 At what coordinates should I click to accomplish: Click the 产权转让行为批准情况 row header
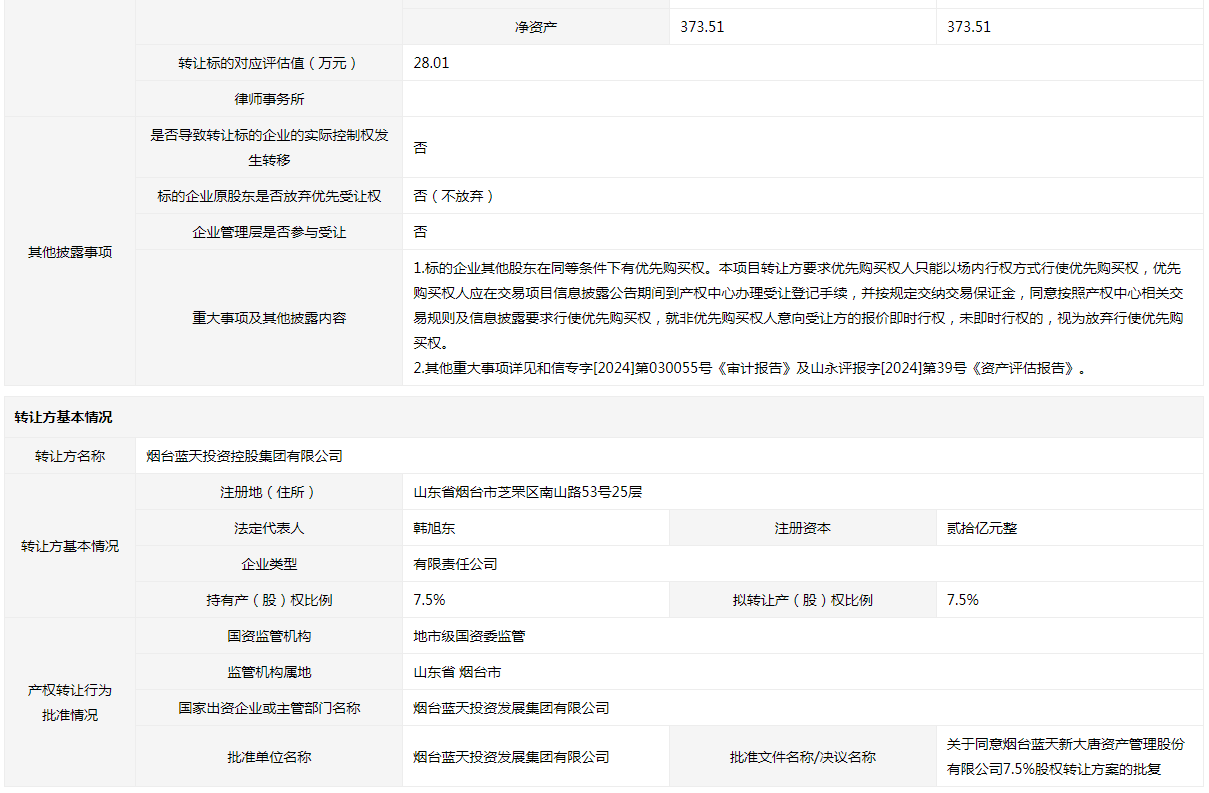(70, 703)
